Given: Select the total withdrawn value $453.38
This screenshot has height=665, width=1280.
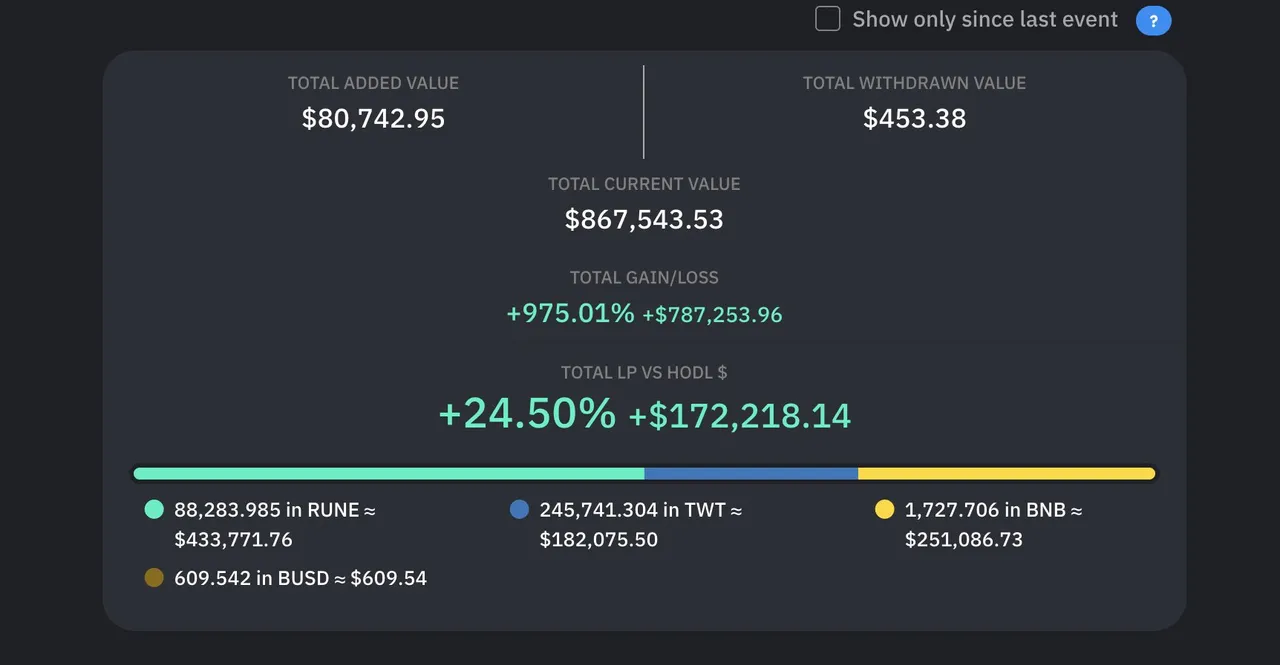Looking at the screenshot, I should pyautogui.click(x=915, y=119).
